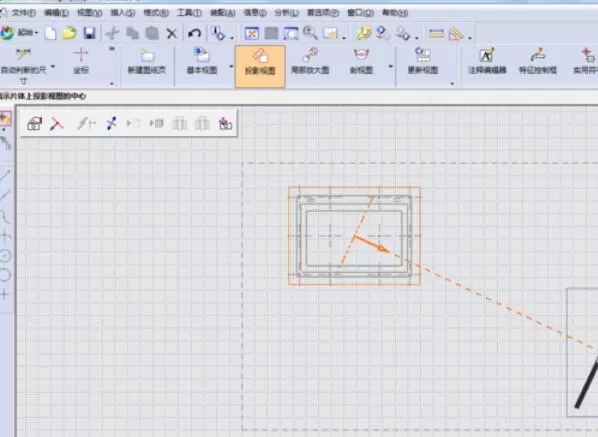
Task: Click the orange projection direction arrow
Action: click(371, 244)
